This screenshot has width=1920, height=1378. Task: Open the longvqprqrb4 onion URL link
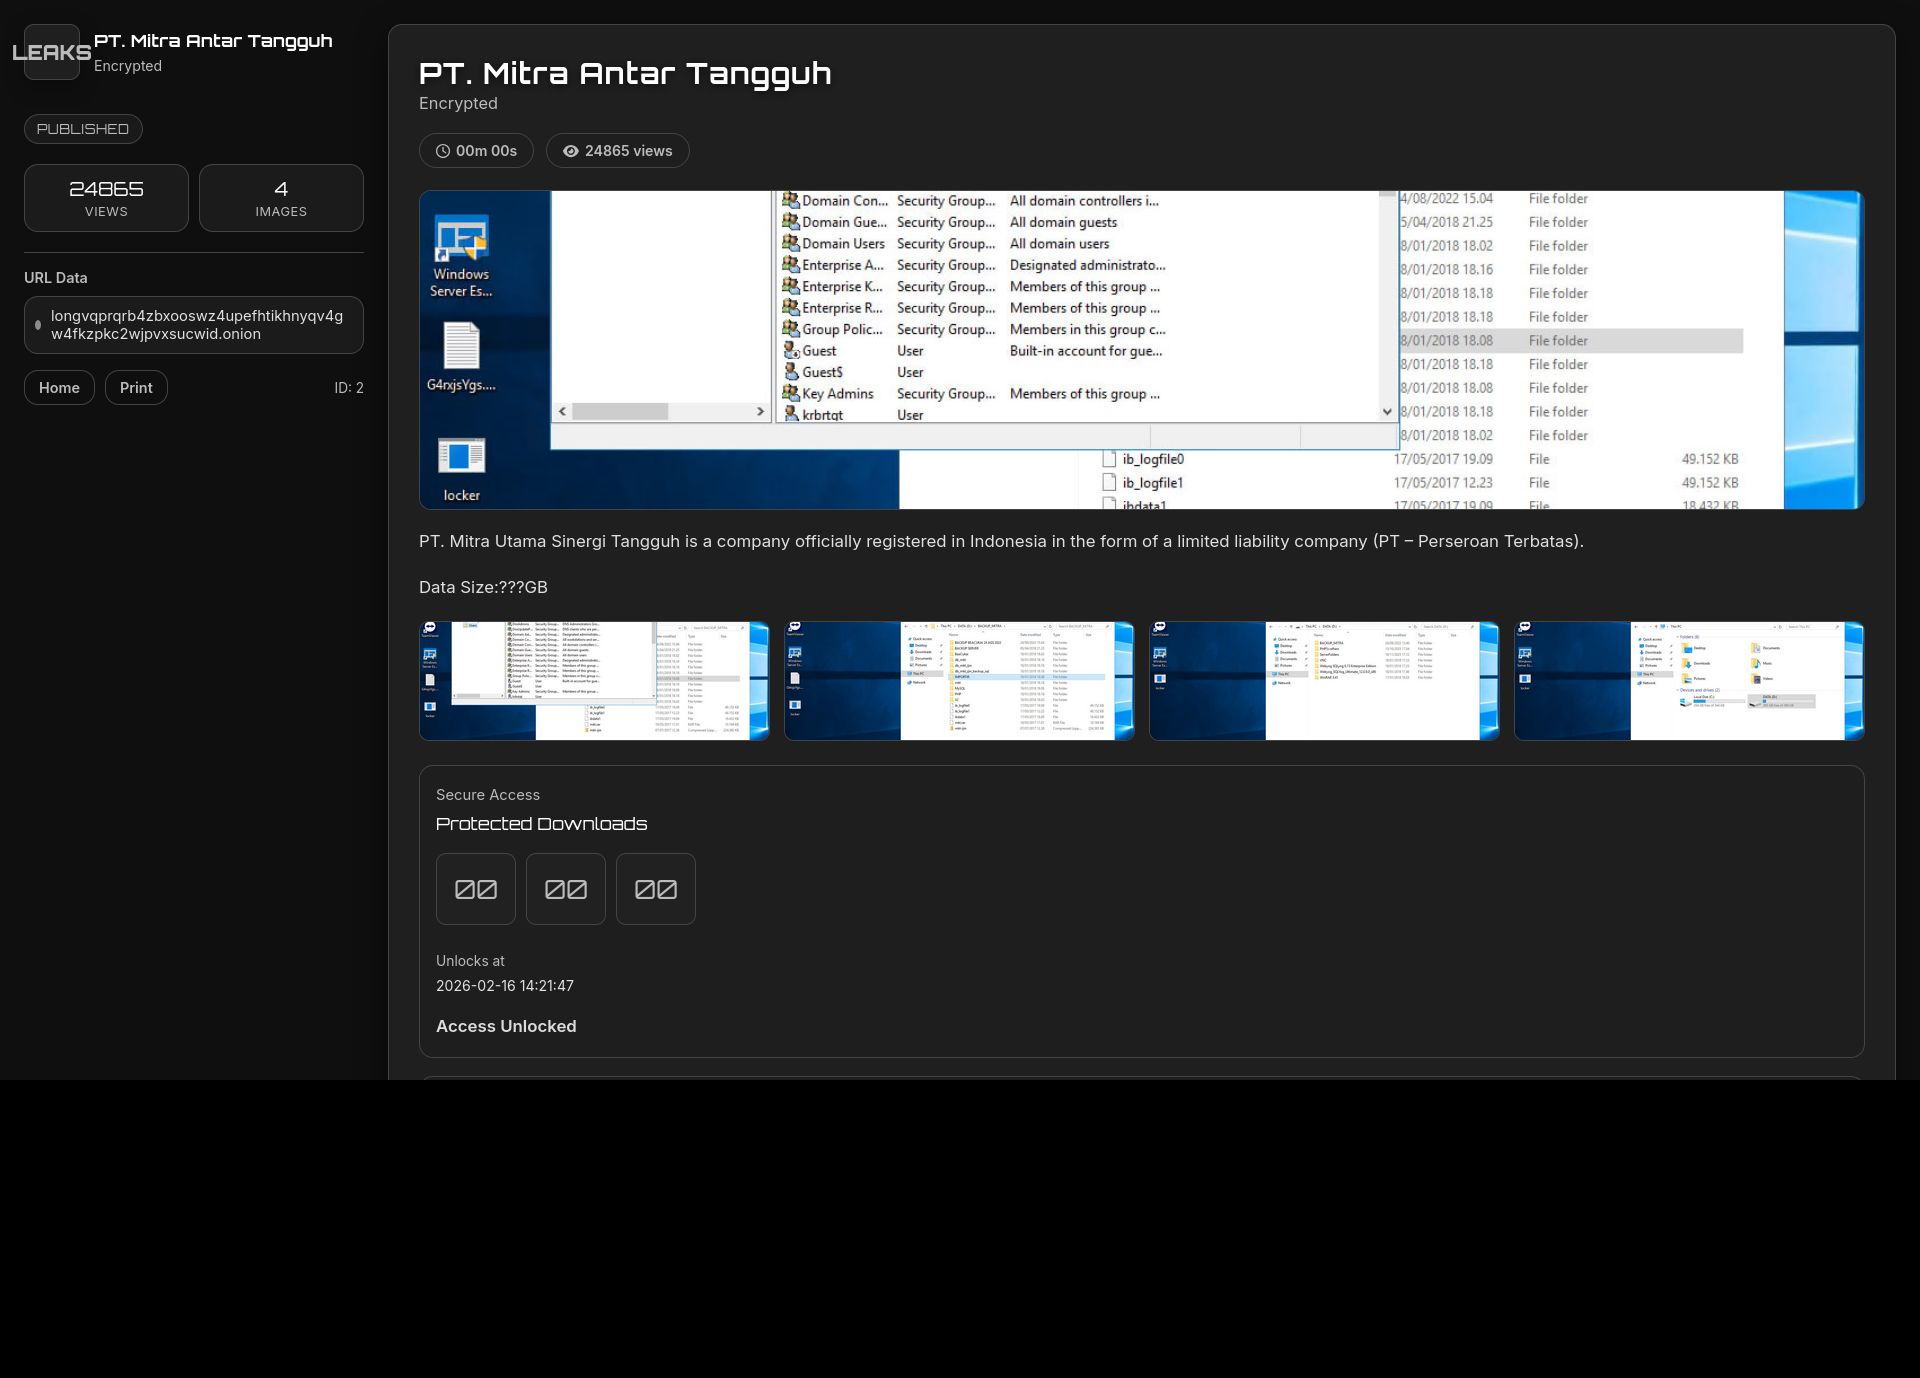(197, 324)
